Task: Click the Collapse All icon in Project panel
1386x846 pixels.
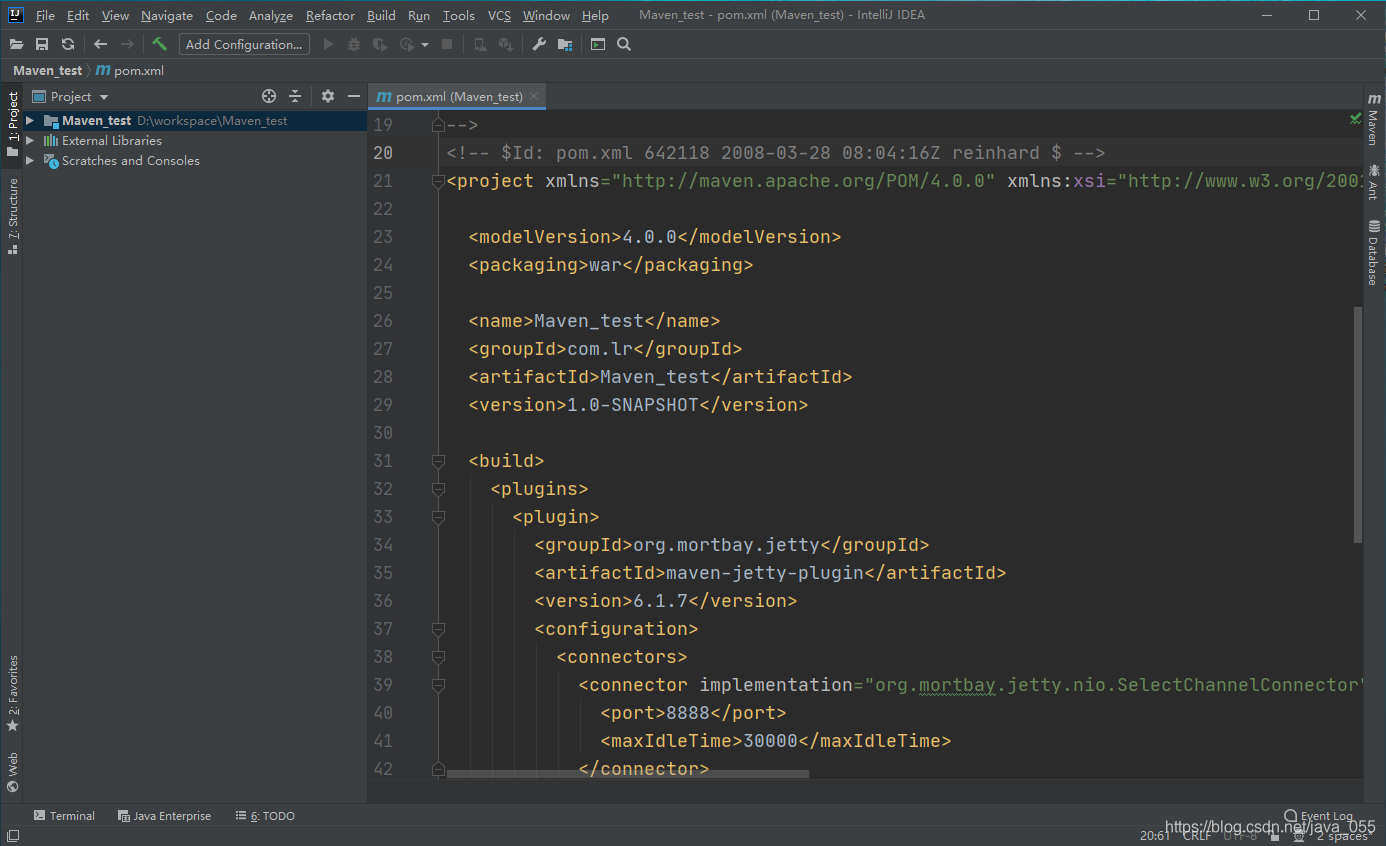Action: point(295,96)
